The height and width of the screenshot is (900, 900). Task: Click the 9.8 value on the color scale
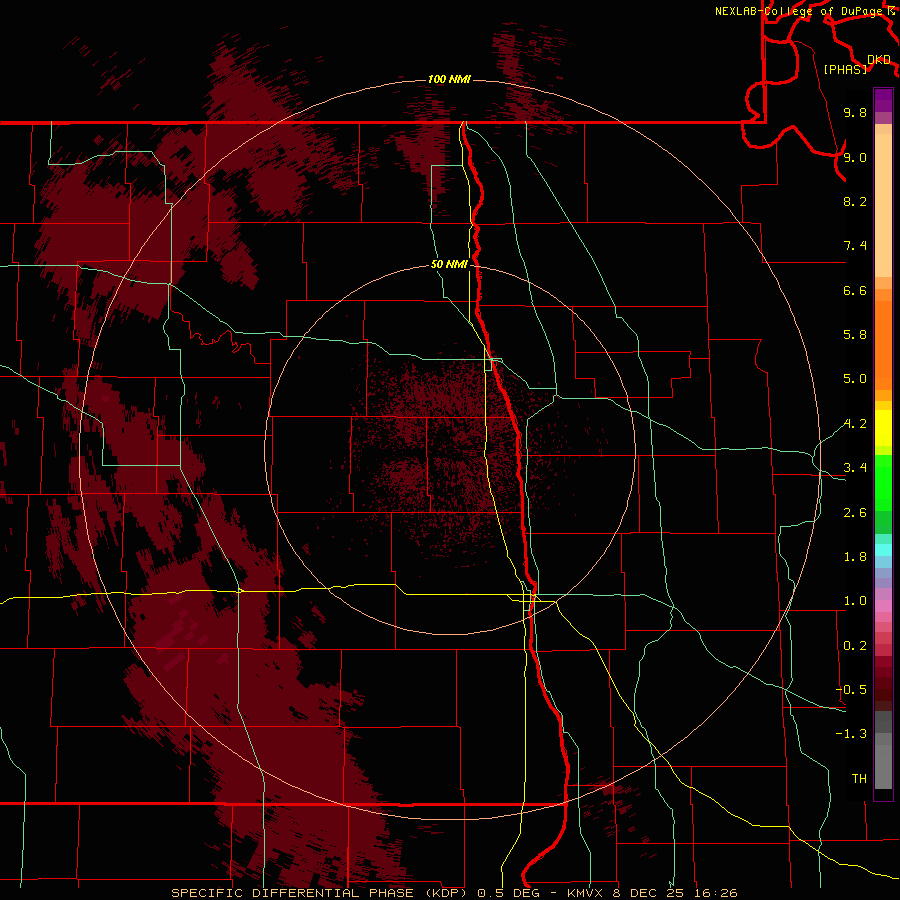855,112
